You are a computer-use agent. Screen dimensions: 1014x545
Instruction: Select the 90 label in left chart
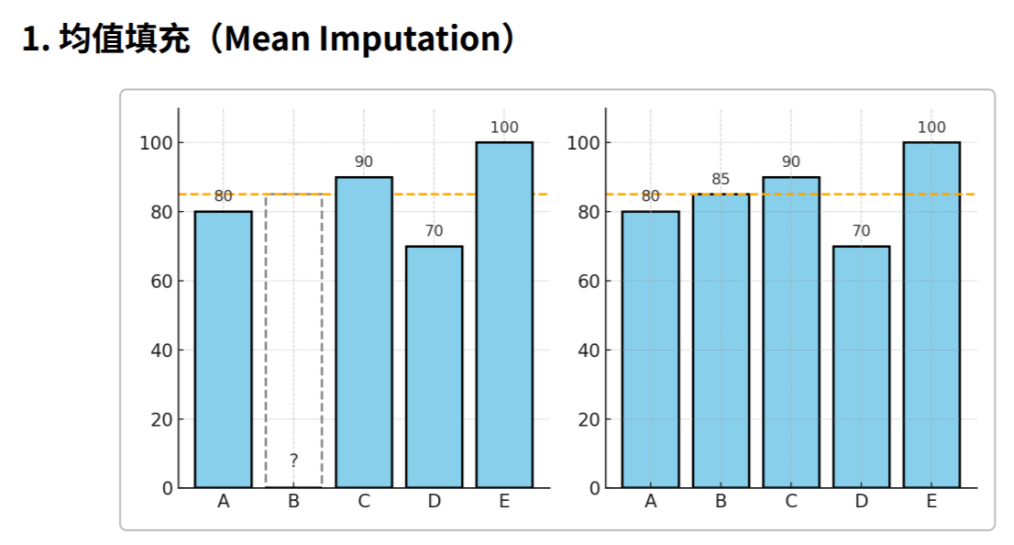pyautogui.click(x=364, y=162)
